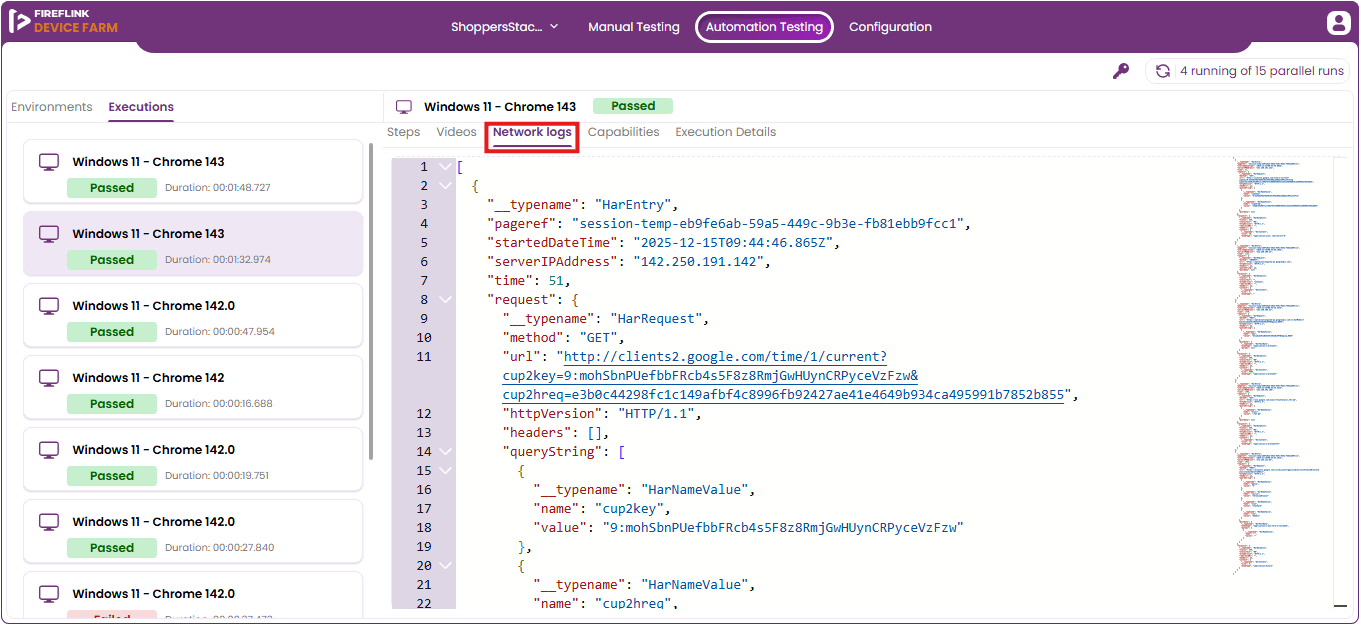Select the Executions tab
Image resolution: width=1361 pixels, height=626 pixels.
click(x=141, y=107)
